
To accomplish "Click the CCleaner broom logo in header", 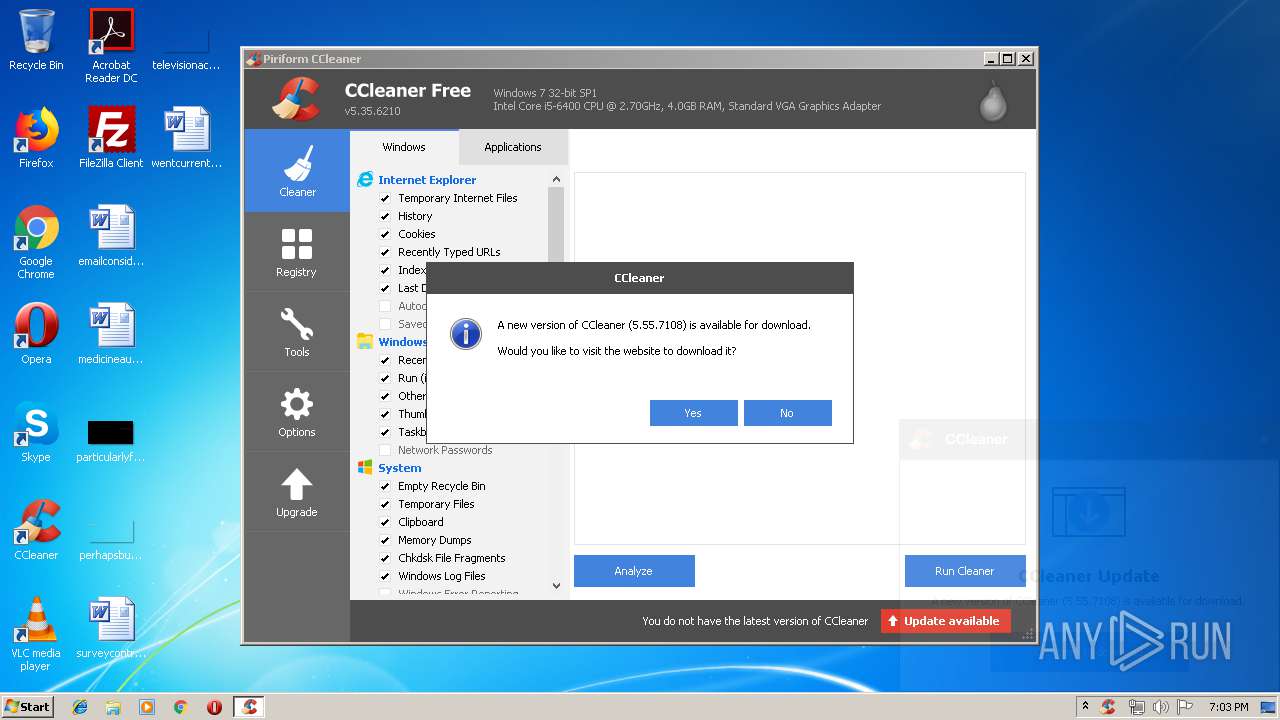I will point(296,98).
